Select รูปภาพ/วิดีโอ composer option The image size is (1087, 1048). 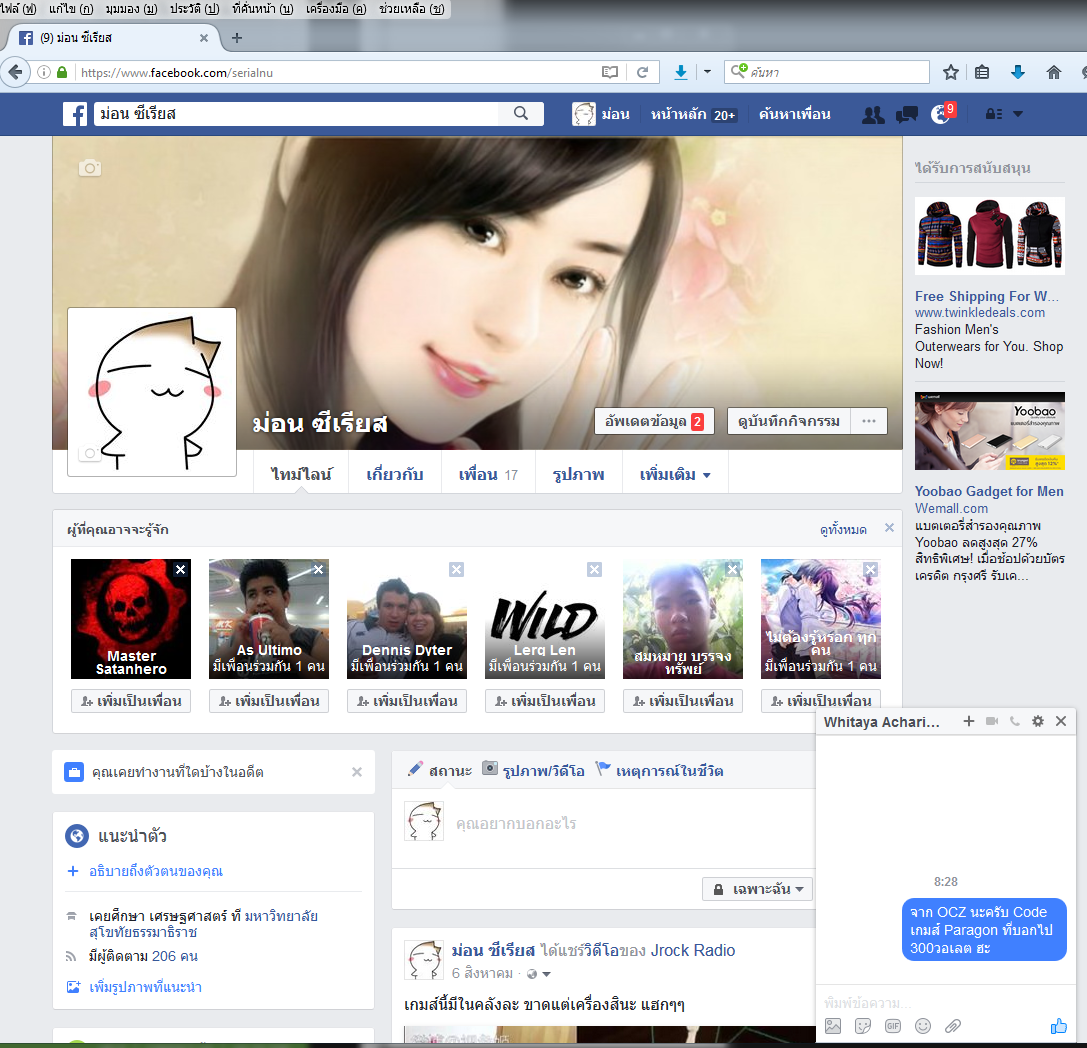[533, 770]
